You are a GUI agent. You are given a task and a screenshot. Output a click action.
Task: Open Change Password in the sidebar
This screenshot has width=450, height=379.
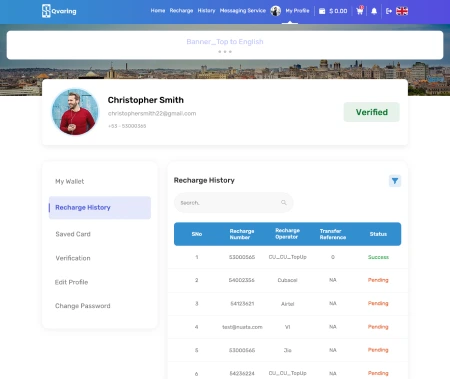tap(83, 306)
